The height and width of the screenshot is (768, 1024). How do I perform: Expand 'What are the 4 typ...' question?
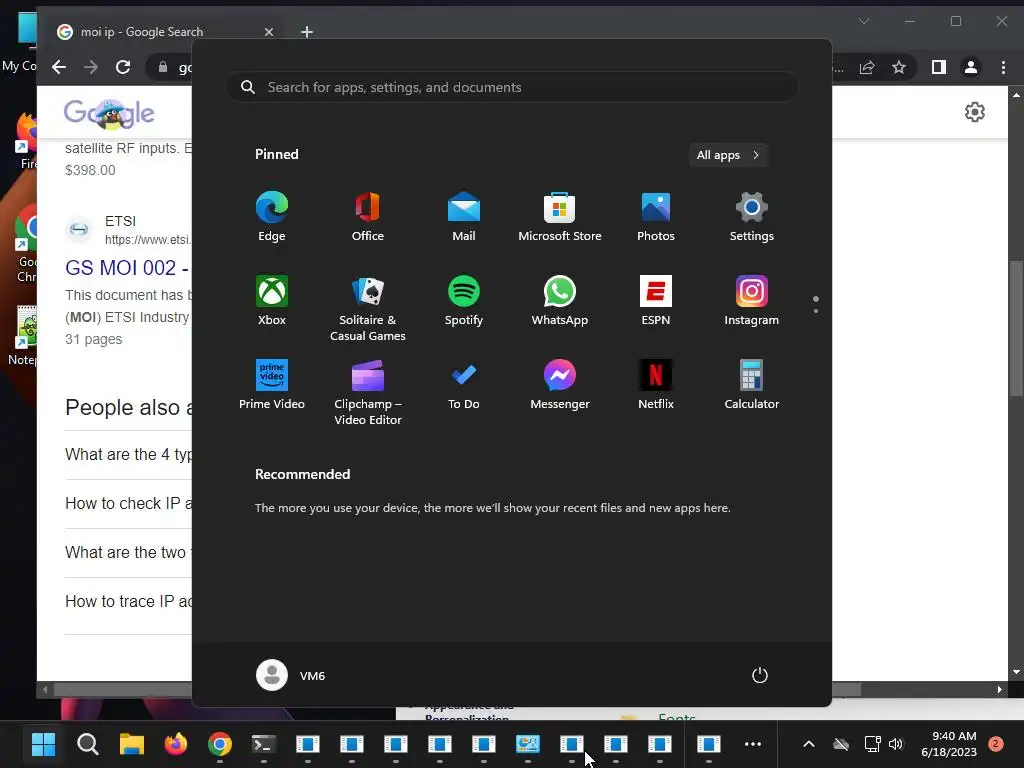coord(128,455)
